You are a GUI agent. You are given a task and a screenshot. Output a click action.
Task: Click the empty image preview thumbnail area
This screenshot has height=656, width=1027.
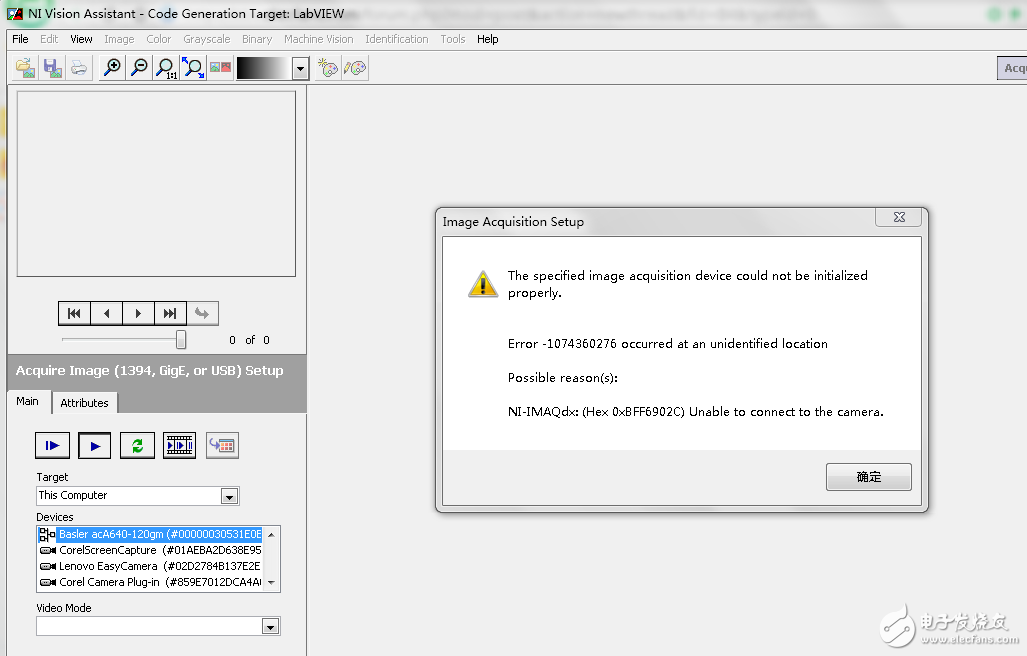click(156, 184)
